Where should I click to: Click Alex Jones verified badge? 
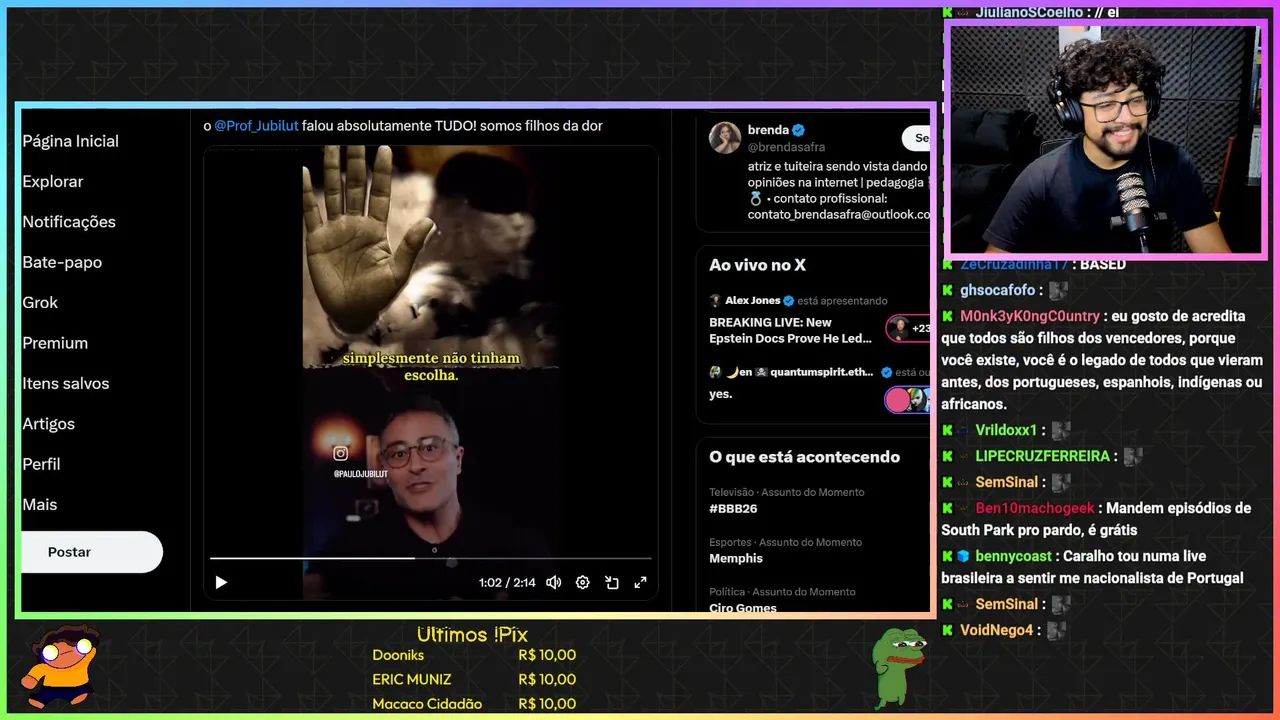(x=788, y=300)
